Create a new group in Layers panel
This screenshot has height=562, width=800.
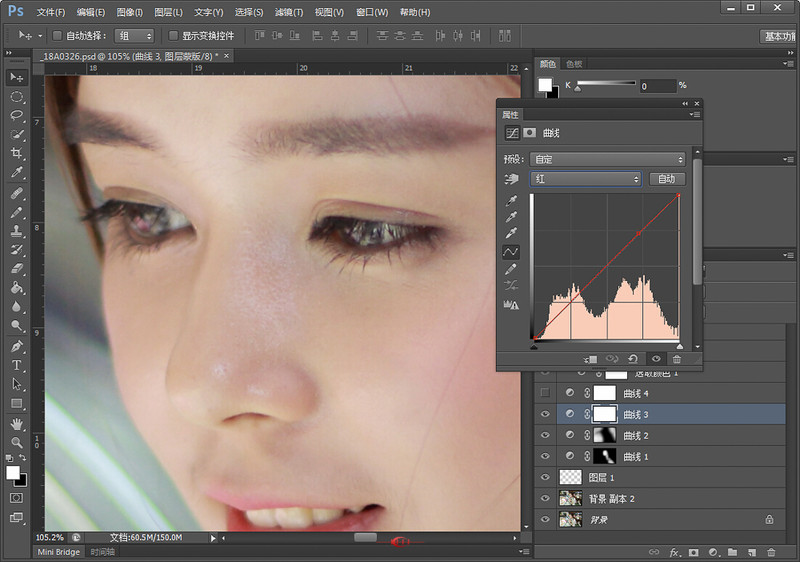[x=732, y=552]
